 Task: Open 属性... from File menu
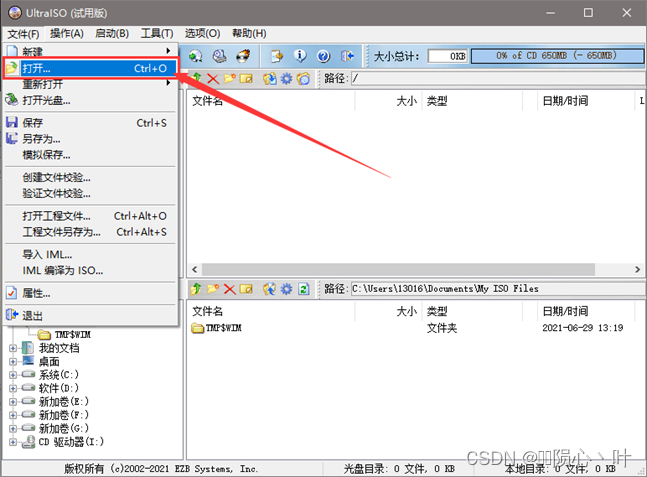point(91,293)
